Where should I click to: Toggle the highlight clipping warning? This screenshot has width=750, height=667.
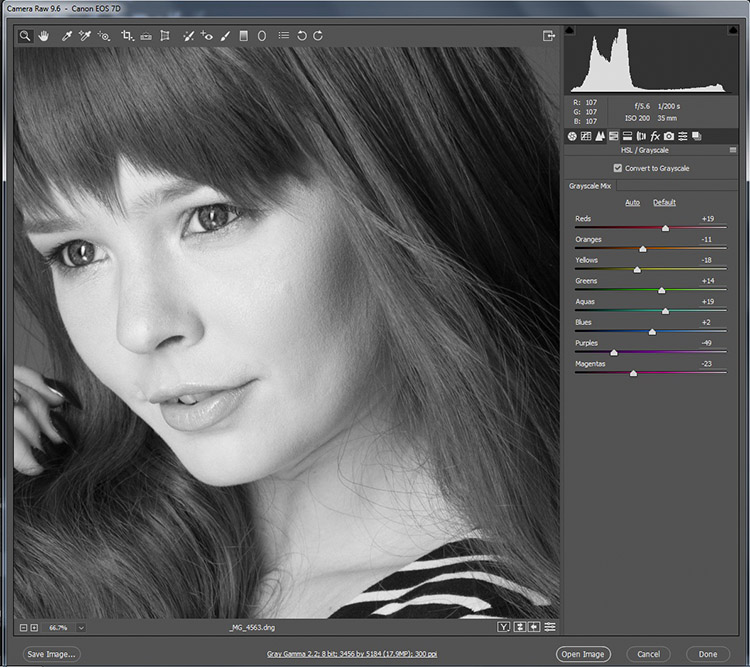pyautogui.click(x=733, y=30)
